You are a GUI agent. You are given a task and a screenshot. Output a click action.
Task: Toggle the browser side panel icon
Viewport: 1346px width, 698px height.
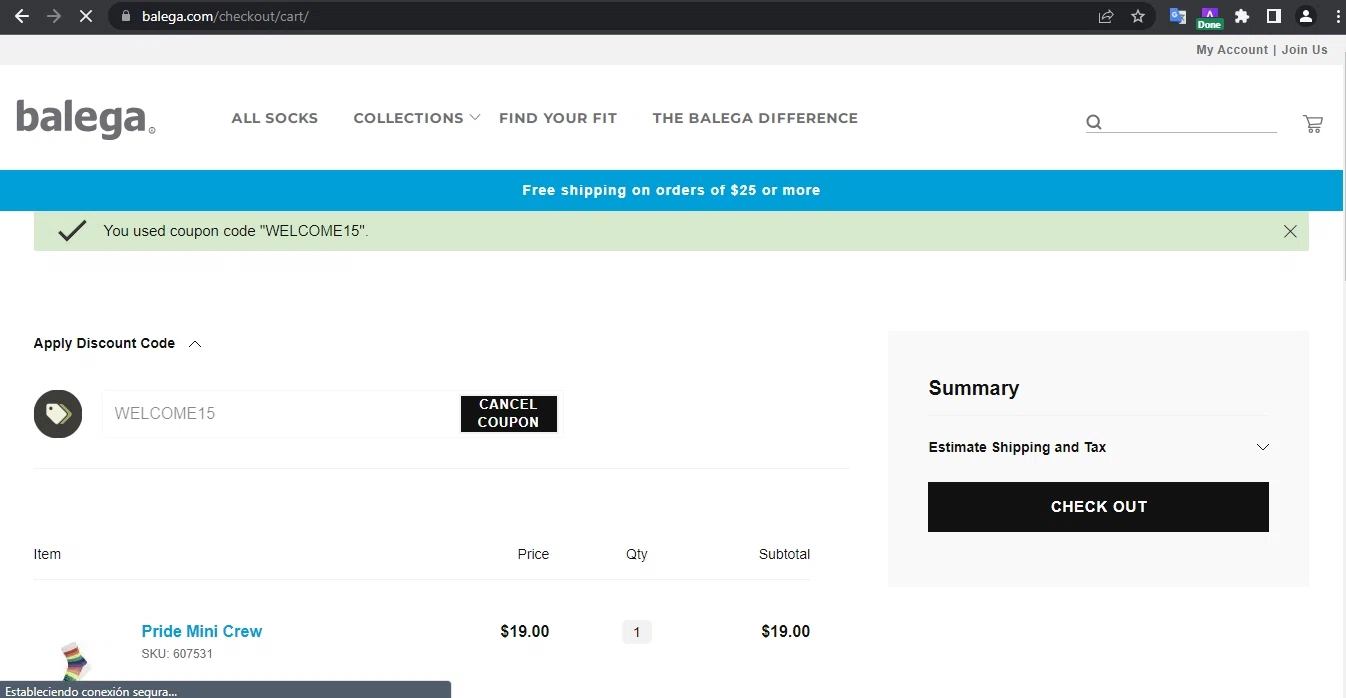coord(1274,16)
